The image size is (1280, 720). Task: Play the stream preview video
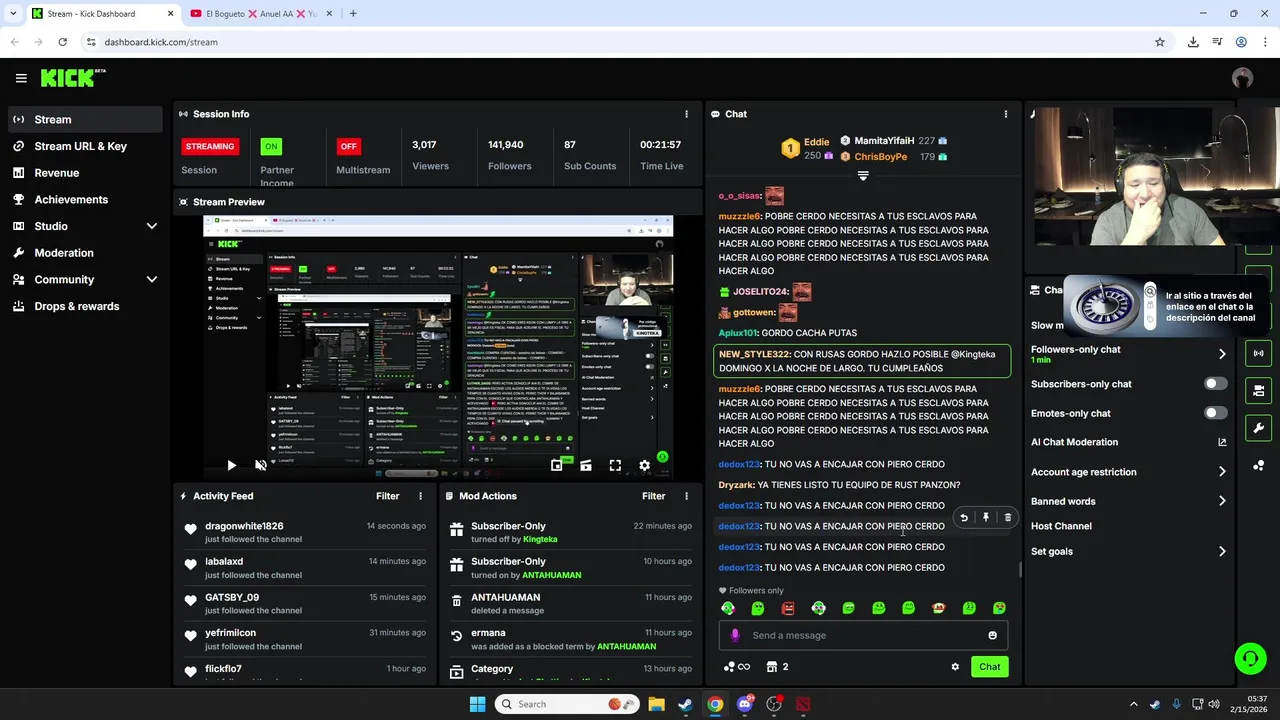coord(231,465)
